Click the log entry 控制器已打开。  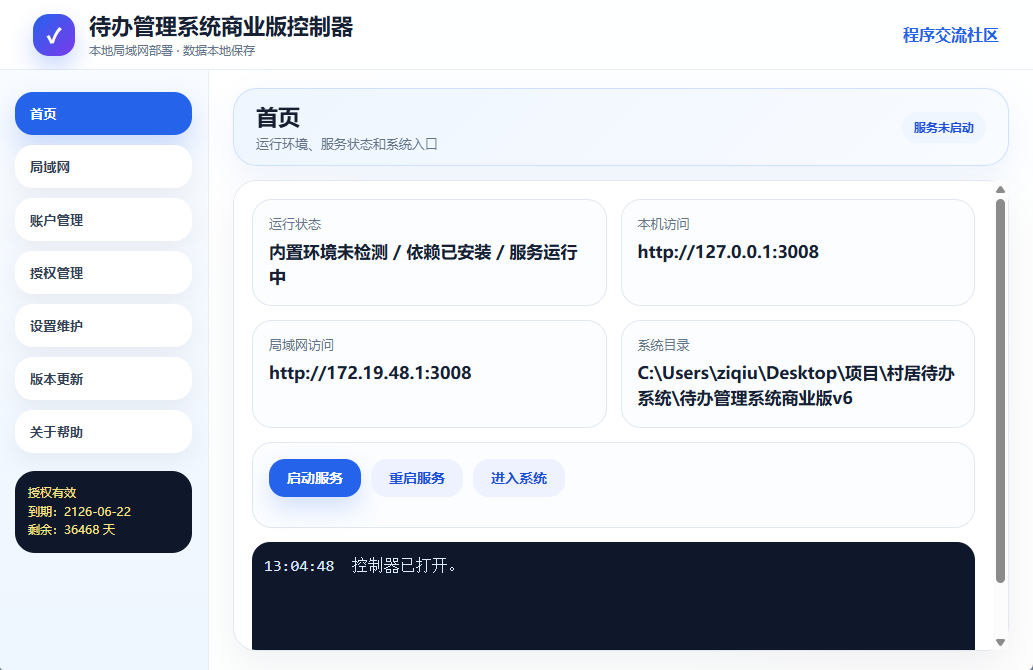[405, 565]
